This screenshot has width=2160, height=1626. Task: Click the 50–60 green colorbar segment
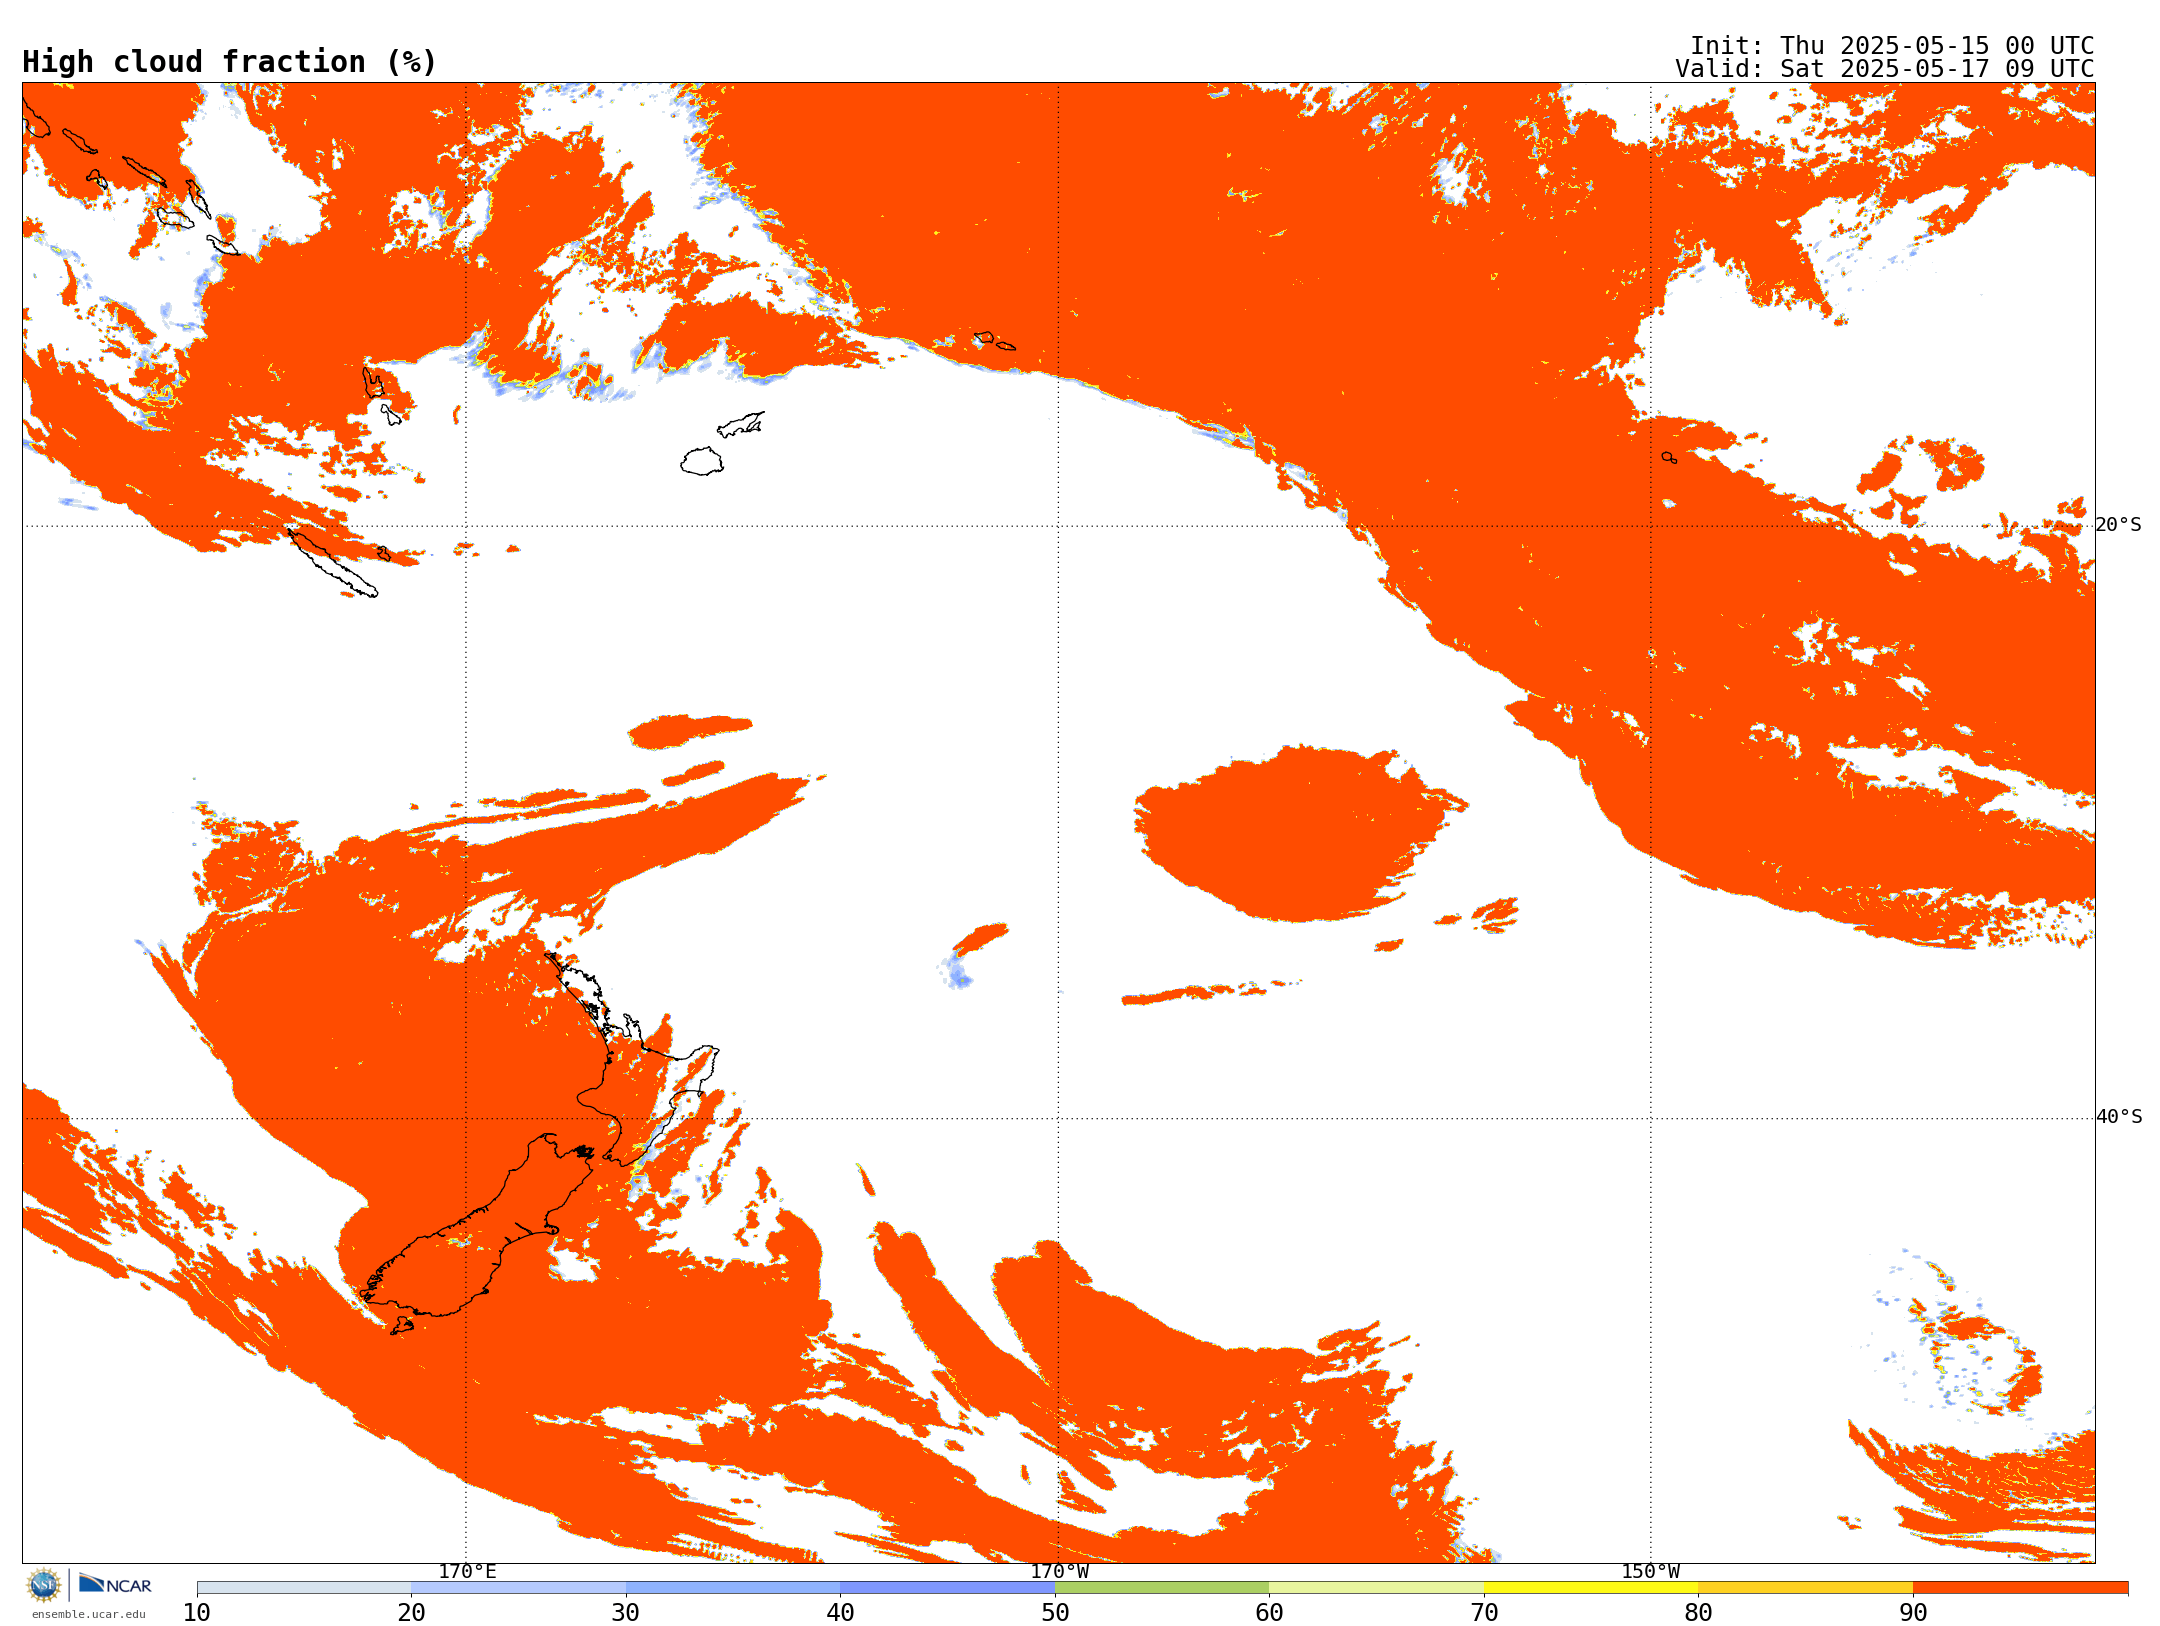[x=1162, y=1588]
